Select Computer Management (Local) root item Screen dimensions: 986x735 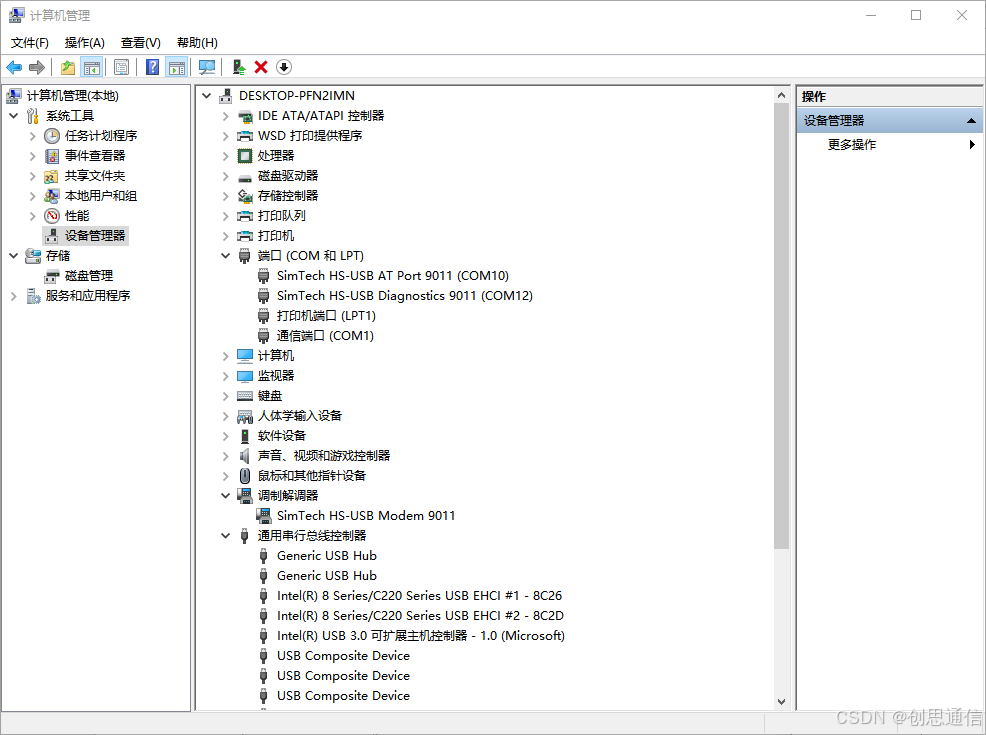point(72,96)
